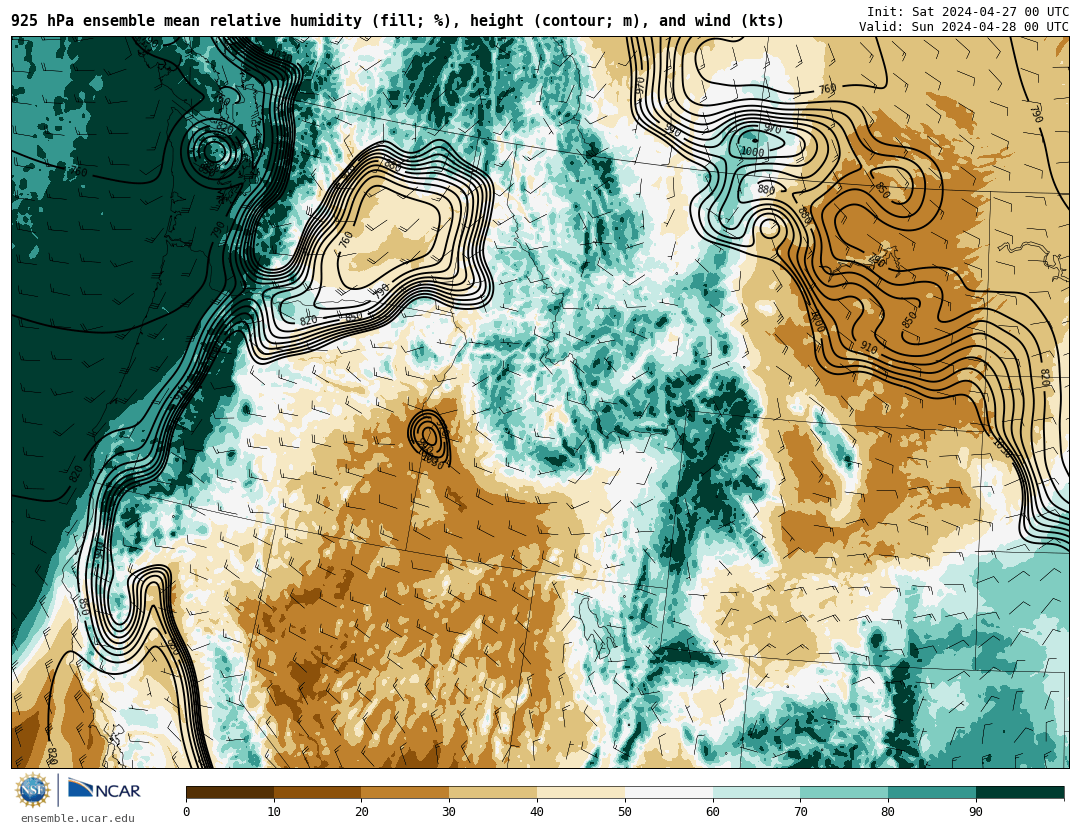This screenshot has height=831, width=1080.
Task: Click the colorbar tick label 30
Action: pos(449,812)
